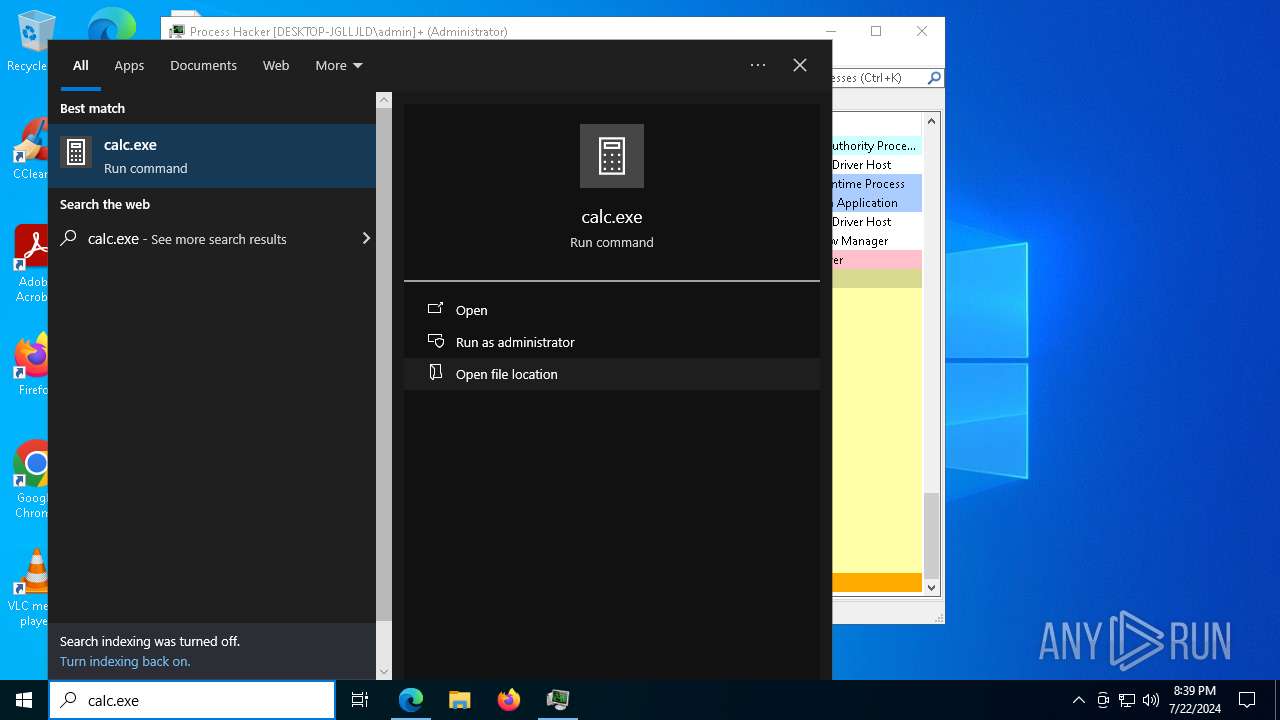
Task: Open Task View on the taskbar
Action: (360, 700)
